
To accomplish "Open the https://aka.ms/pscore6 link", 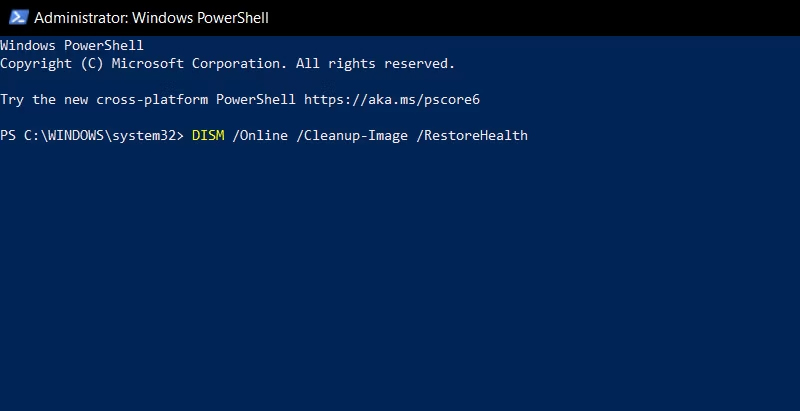I will (x=392, y=99).
